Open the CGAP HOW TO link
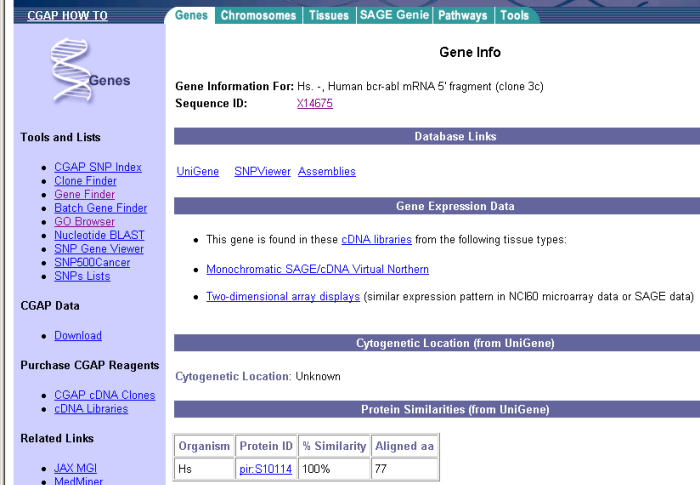 [x=67, y=16]
